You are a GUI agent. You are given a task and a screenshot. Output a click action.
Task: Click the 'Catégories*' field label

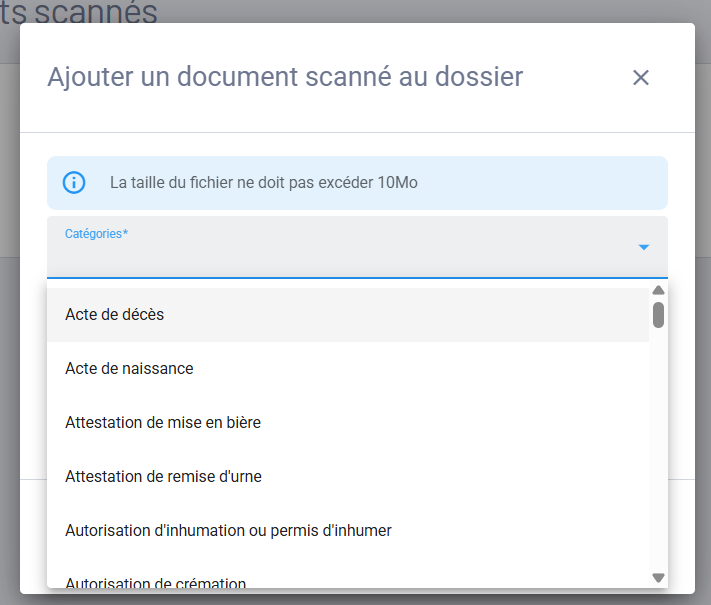(x=96, y=234)
